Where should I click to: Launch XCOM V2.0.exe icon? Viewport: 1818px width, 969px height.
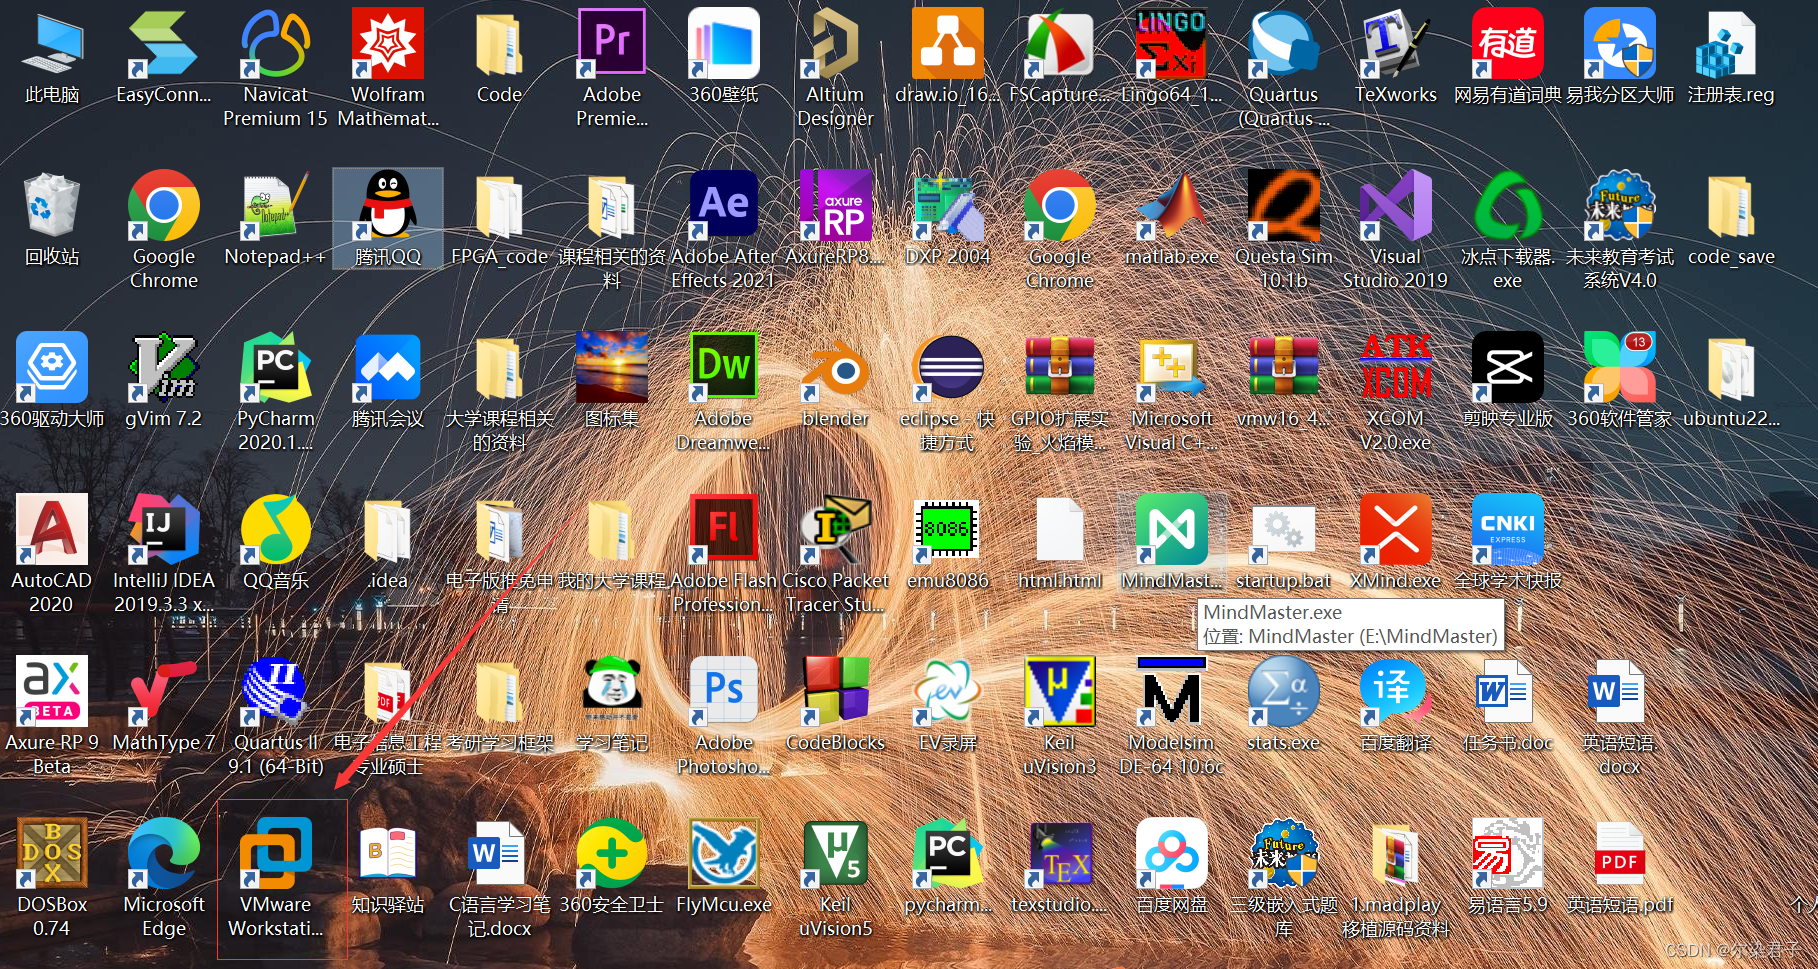click(x=1396, y=367)
